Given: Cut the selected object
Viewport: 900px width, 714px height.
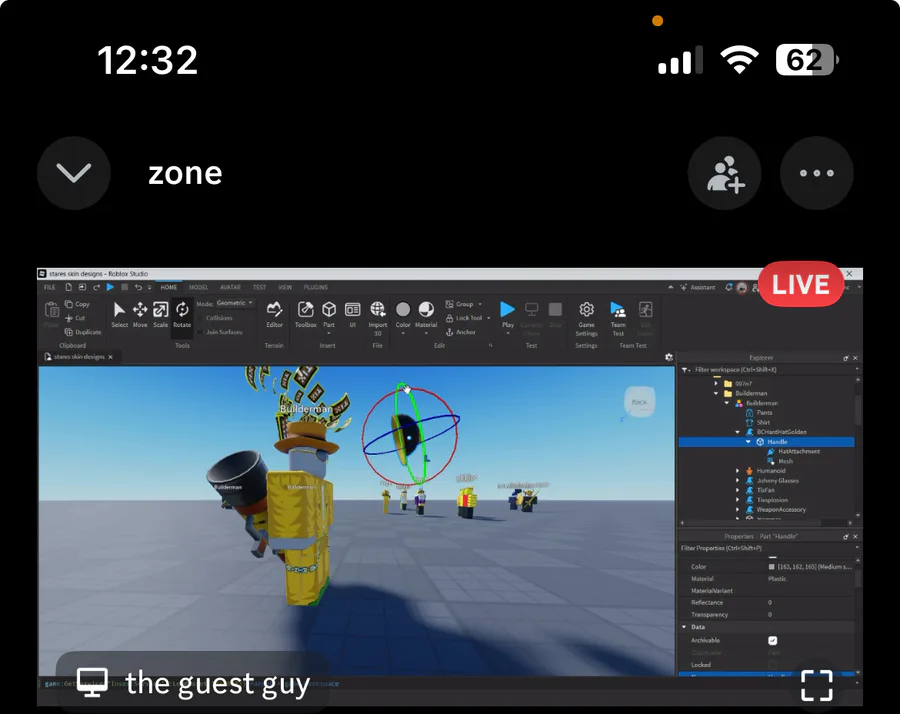Looking at the screenshot, I should pos(75,318).
